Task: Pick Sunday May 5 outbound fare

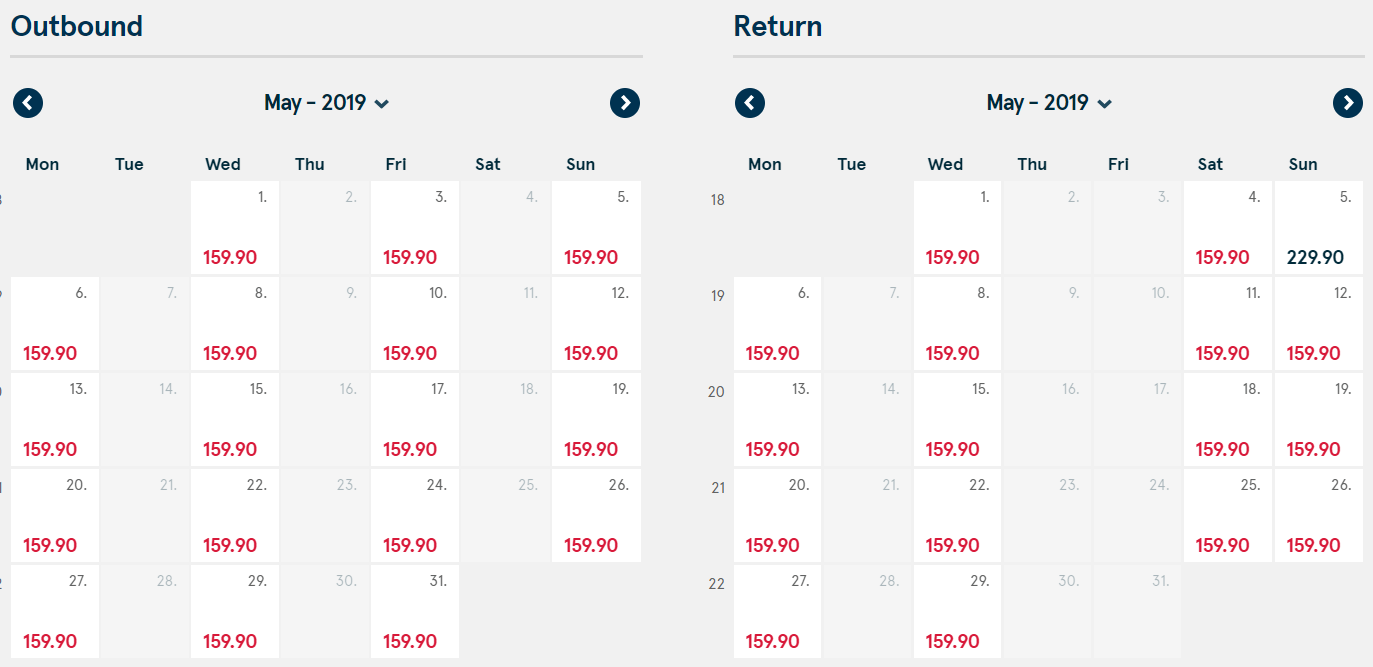Action: point(596,227)
